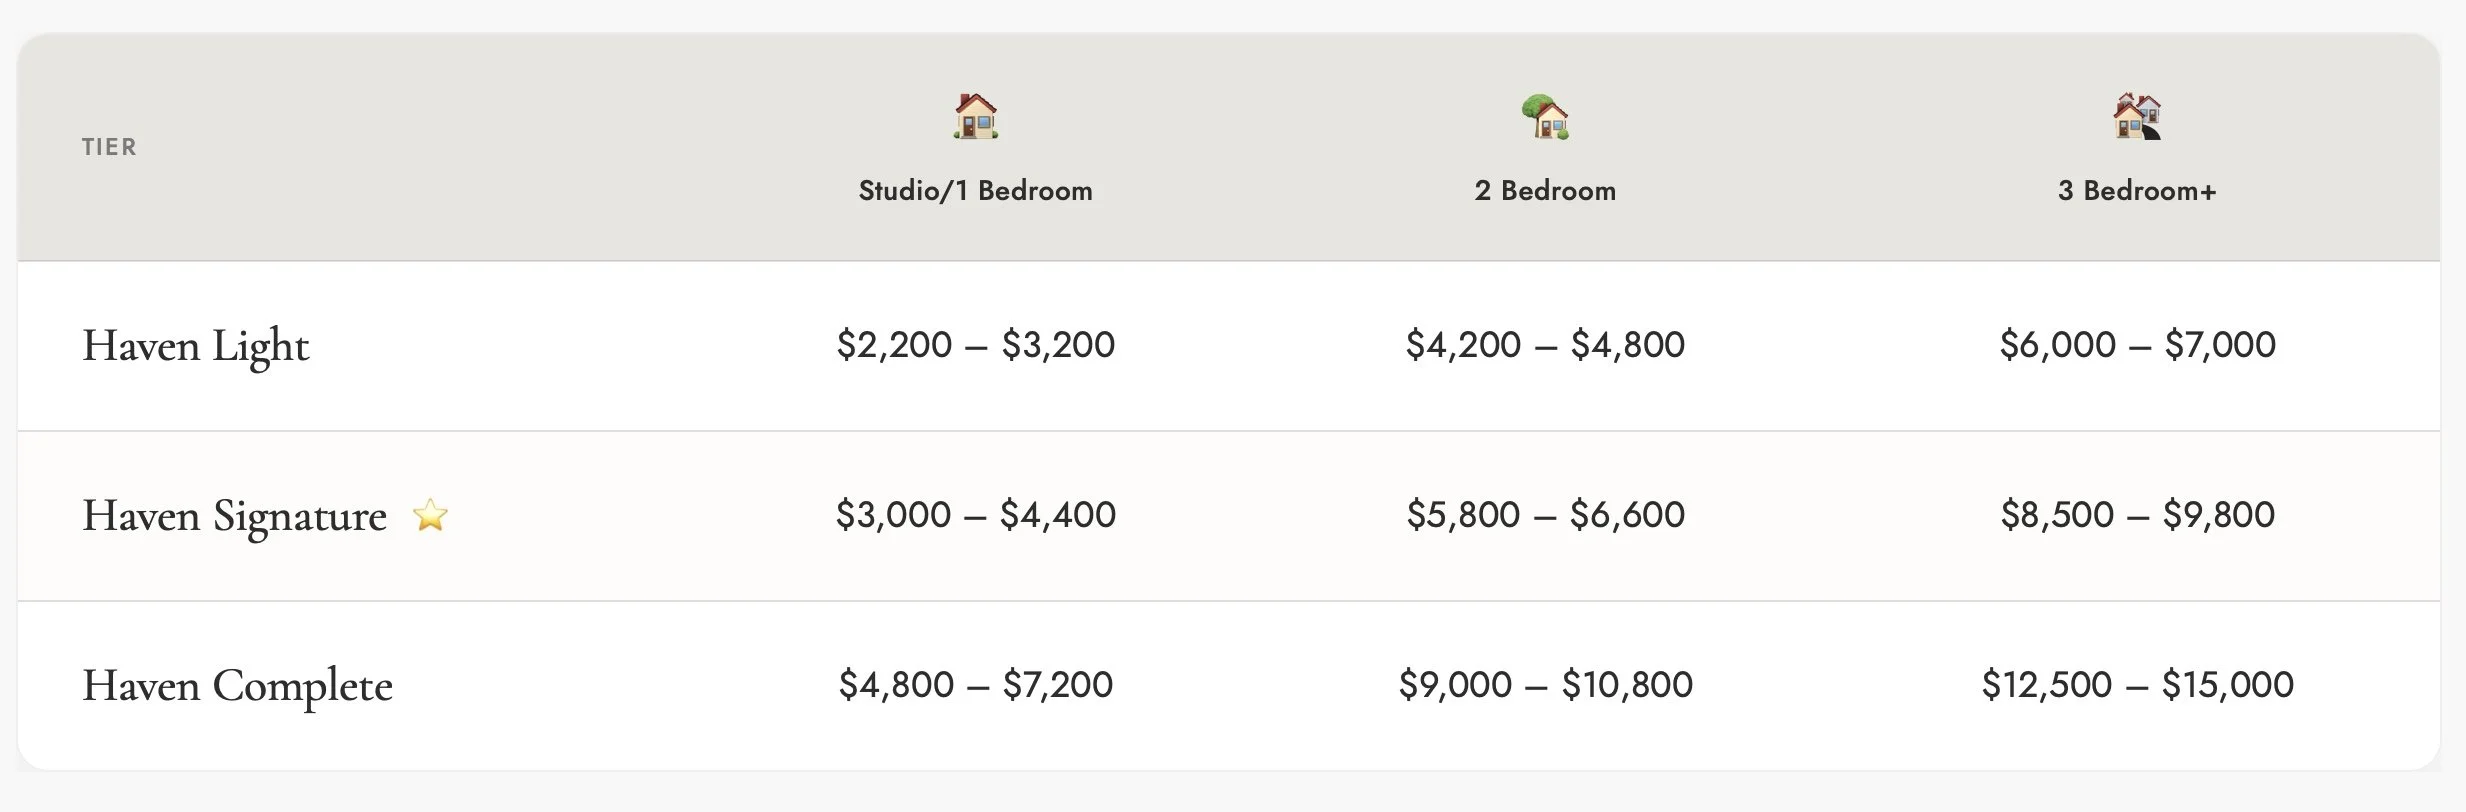Select the TIER column header
2466x812 pixels.
point(109,147)
